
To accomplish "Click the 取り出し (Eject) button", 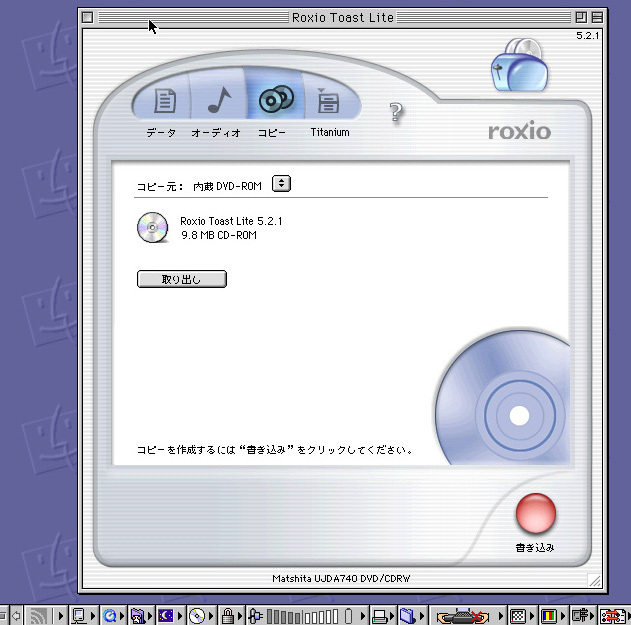I will click(x=182, y=279).
